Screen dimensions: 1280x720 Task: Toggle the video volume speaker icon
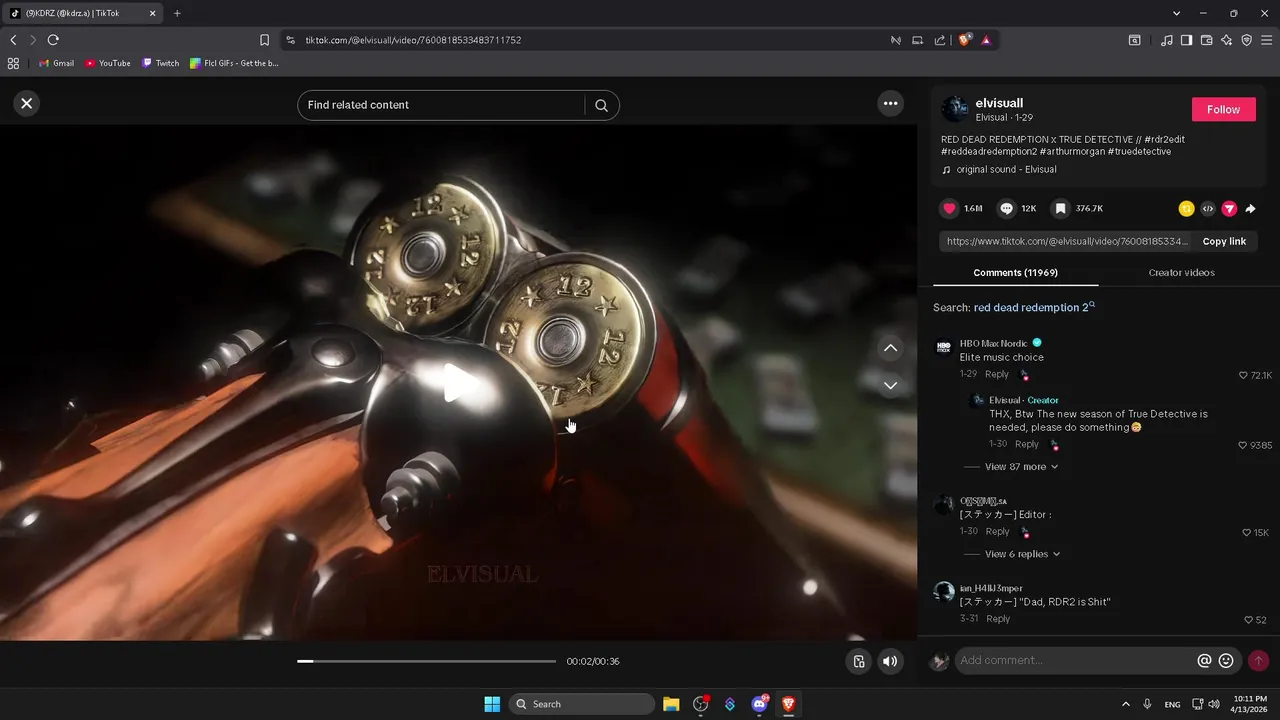coord(890,661)
